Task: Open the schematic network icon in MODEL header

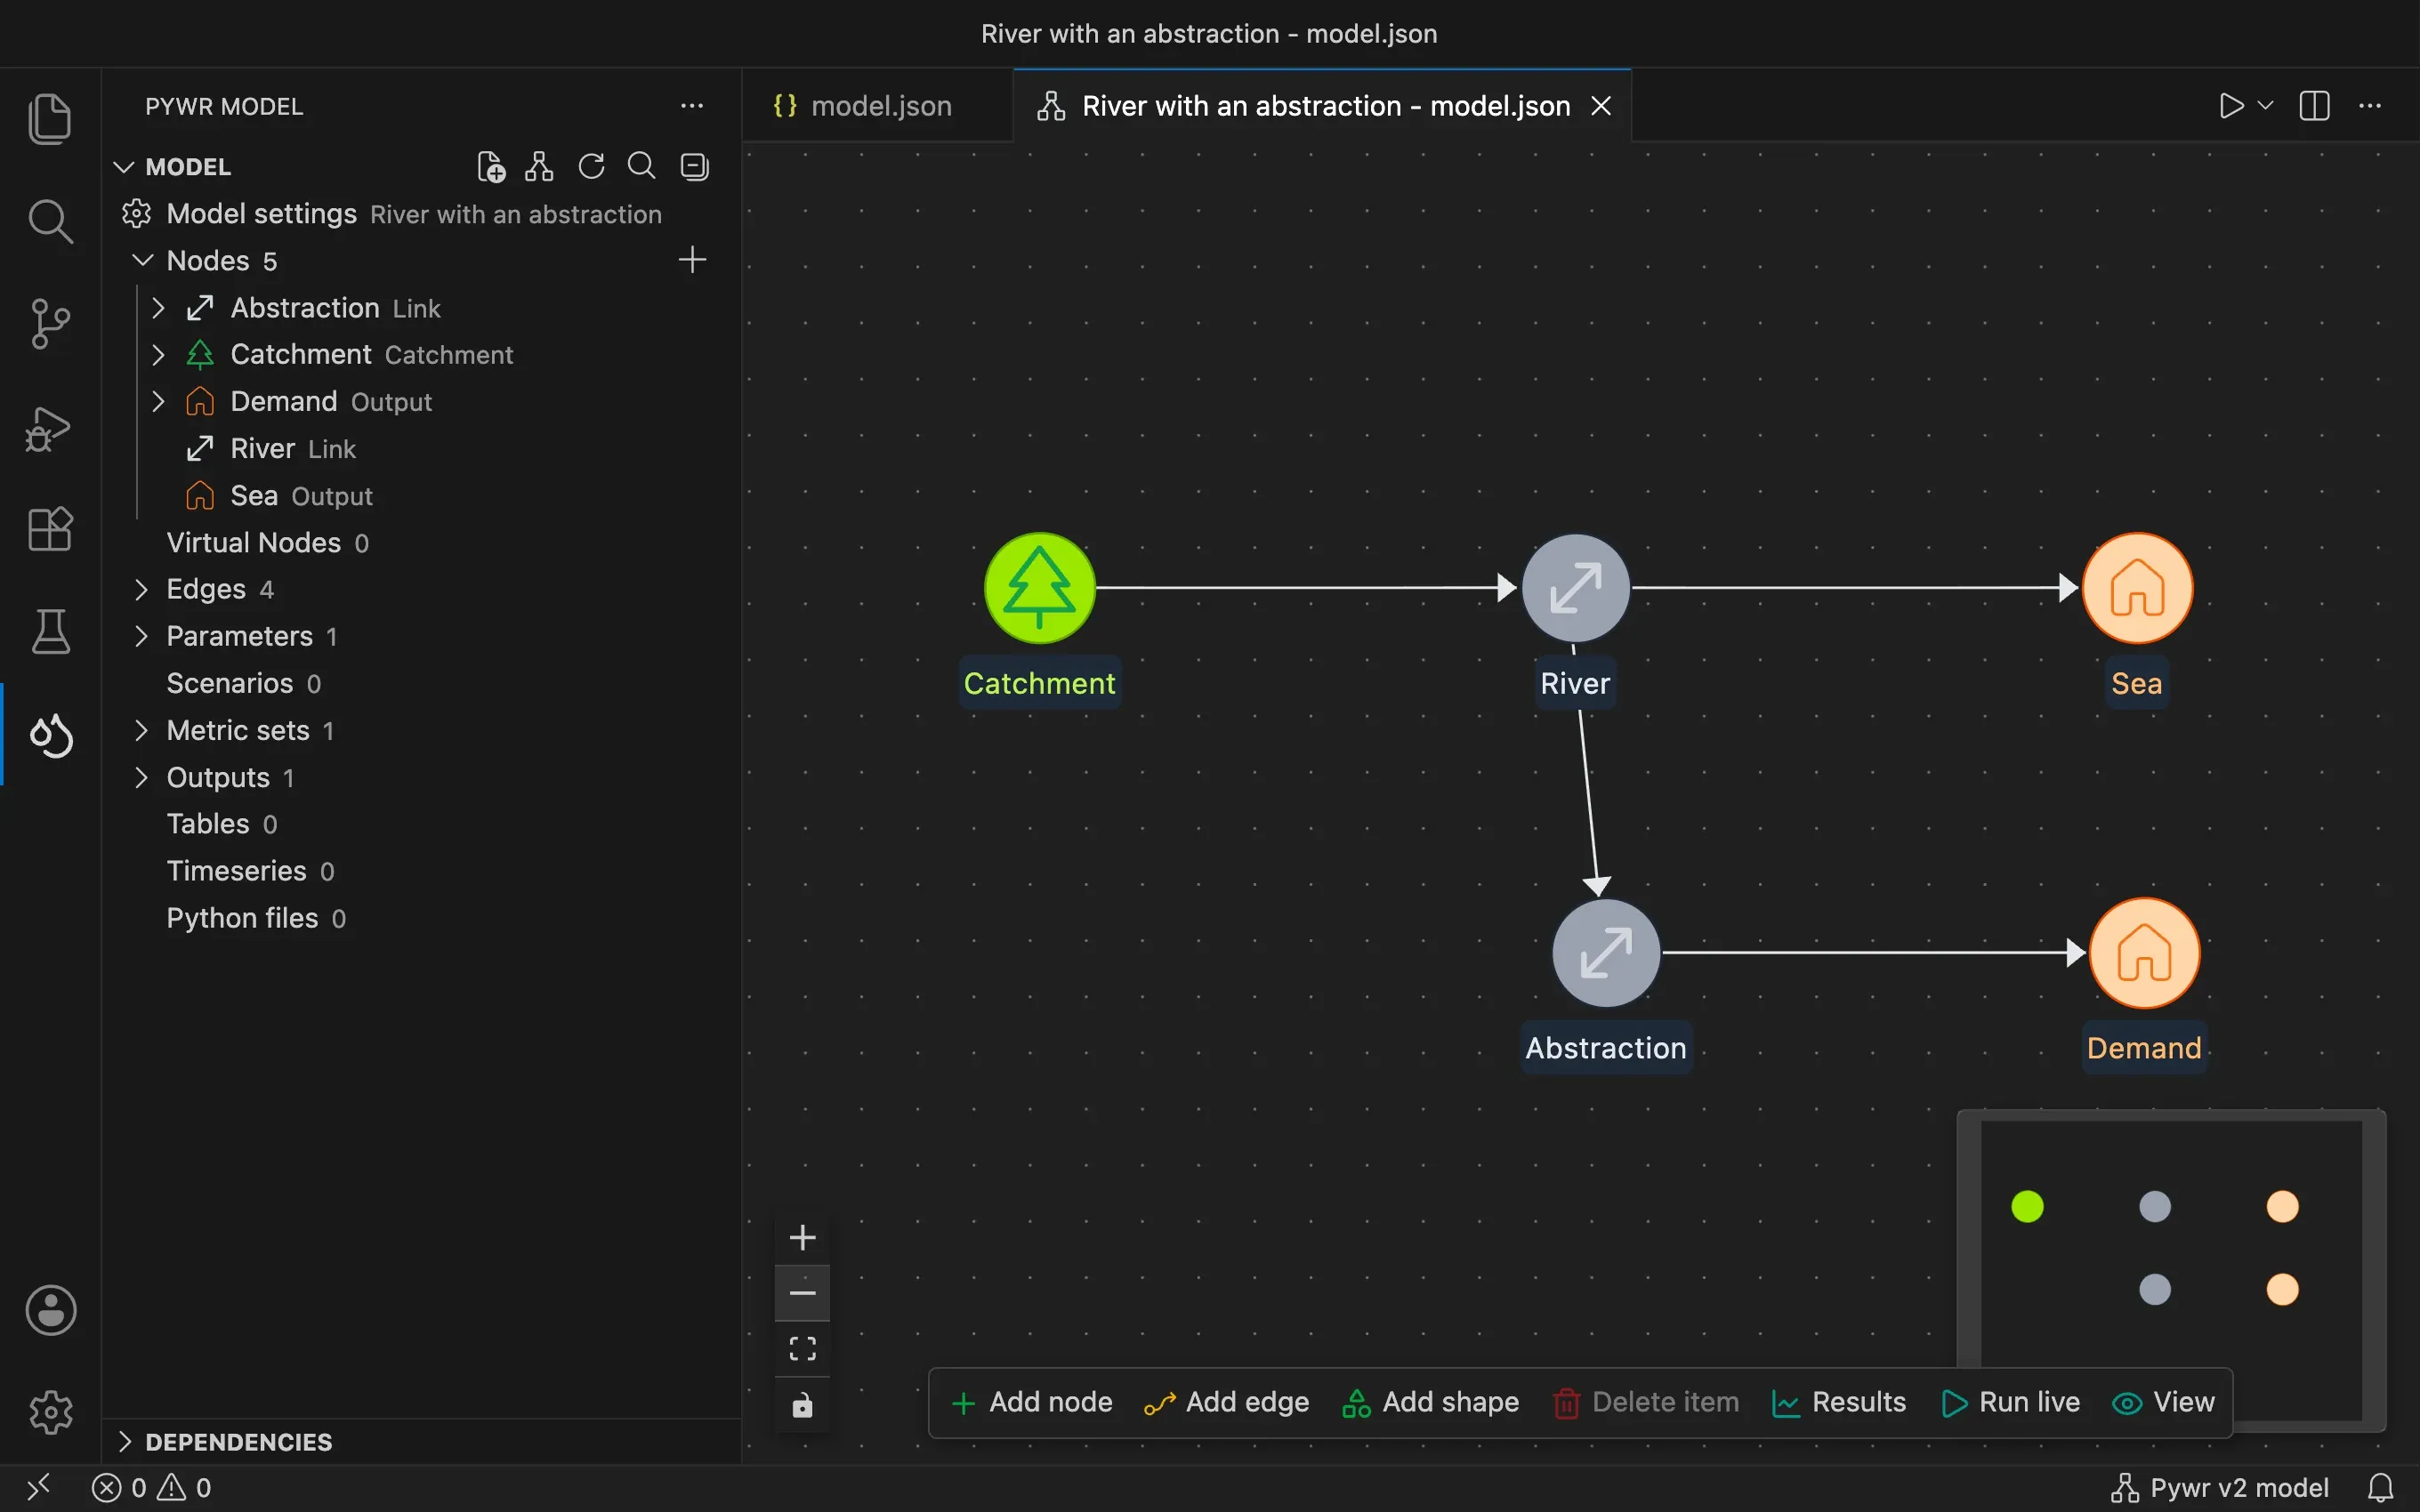Action: click(539, 166)
